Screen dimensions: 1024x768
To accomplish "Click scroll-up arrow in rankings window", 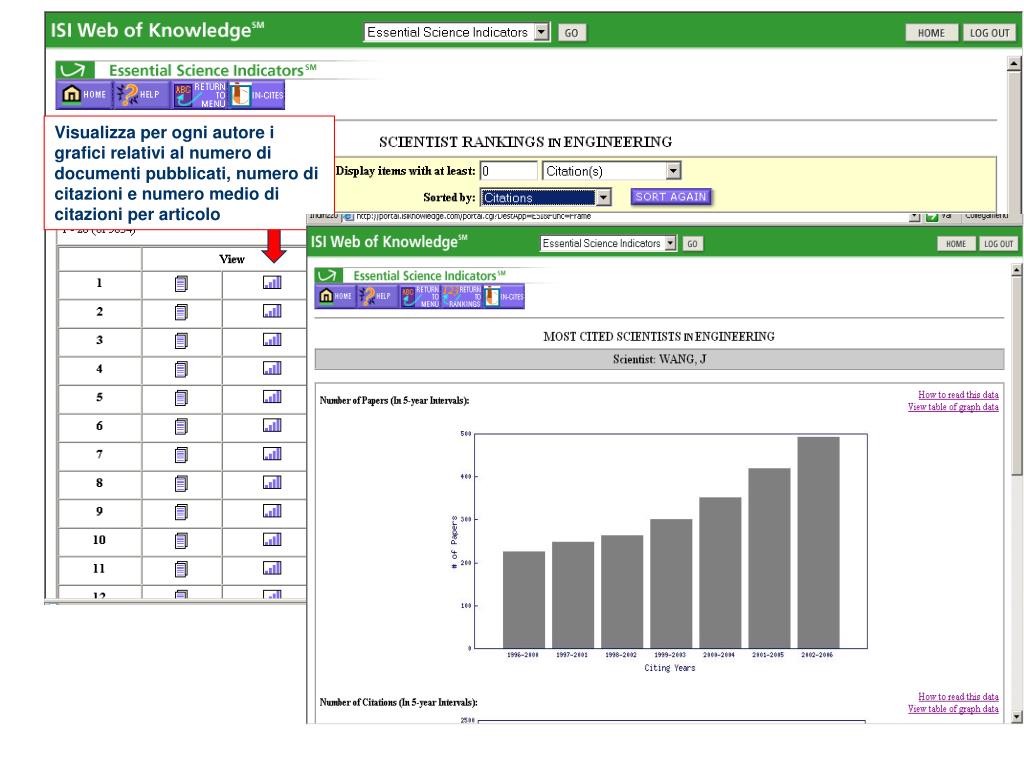I will pyautogui.click(x=1014, y=63).
